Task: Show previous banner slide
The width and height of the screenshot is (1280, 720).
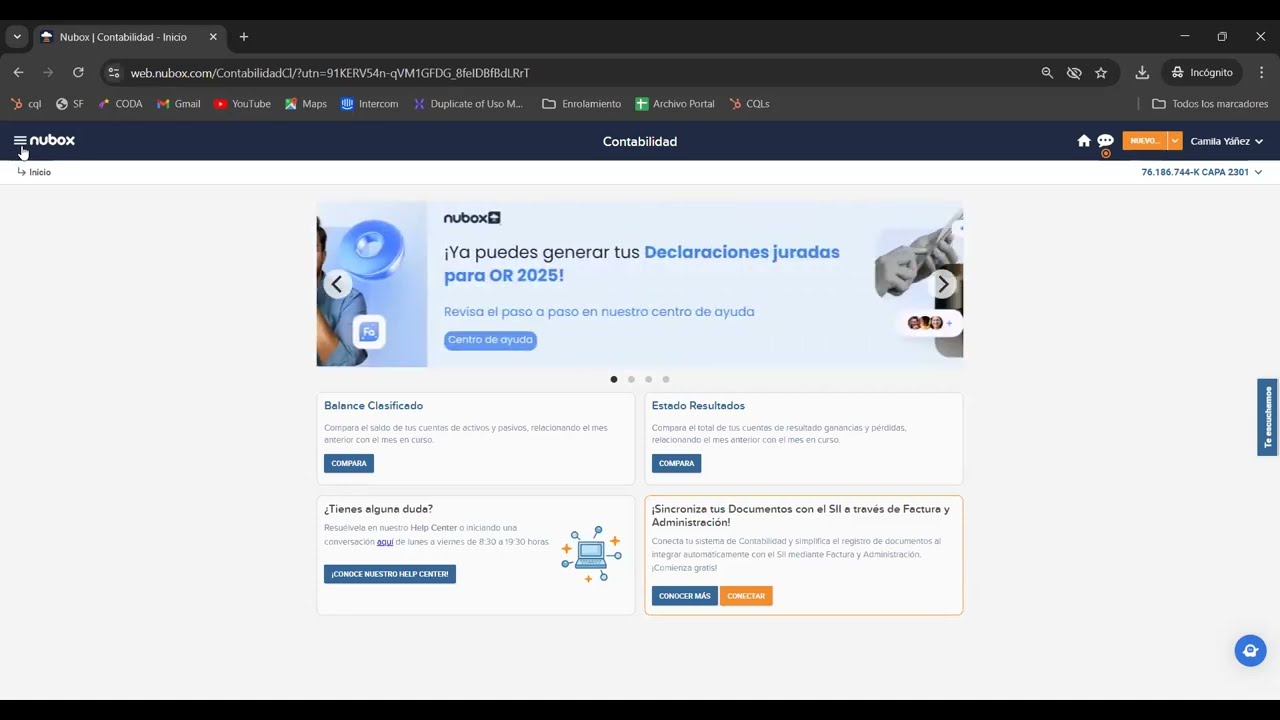Action: [337, 284]
